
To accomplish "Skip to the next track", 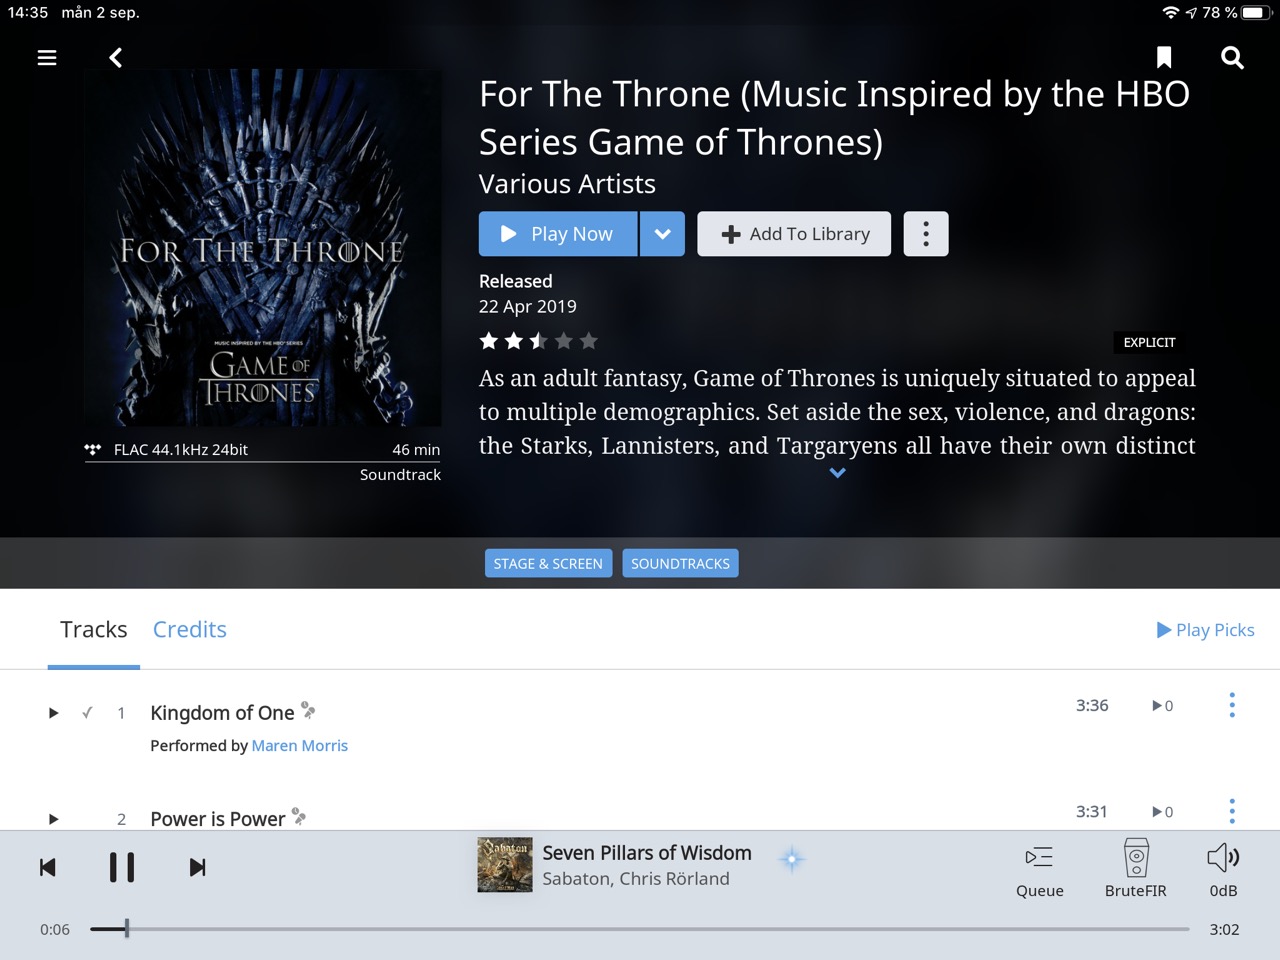I will (198, 867).
